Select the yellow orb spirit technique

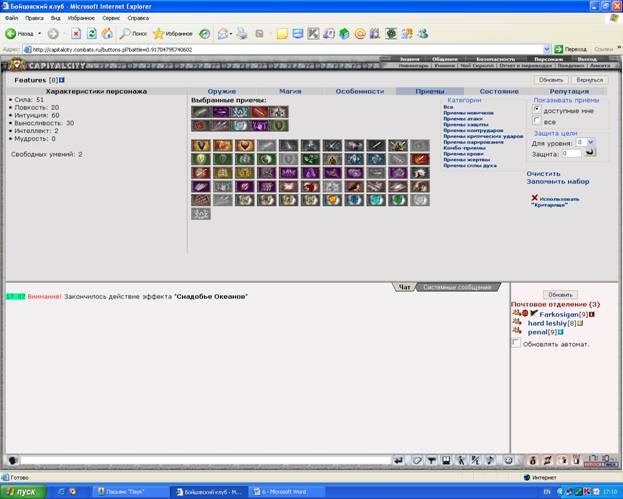[332, 200]
